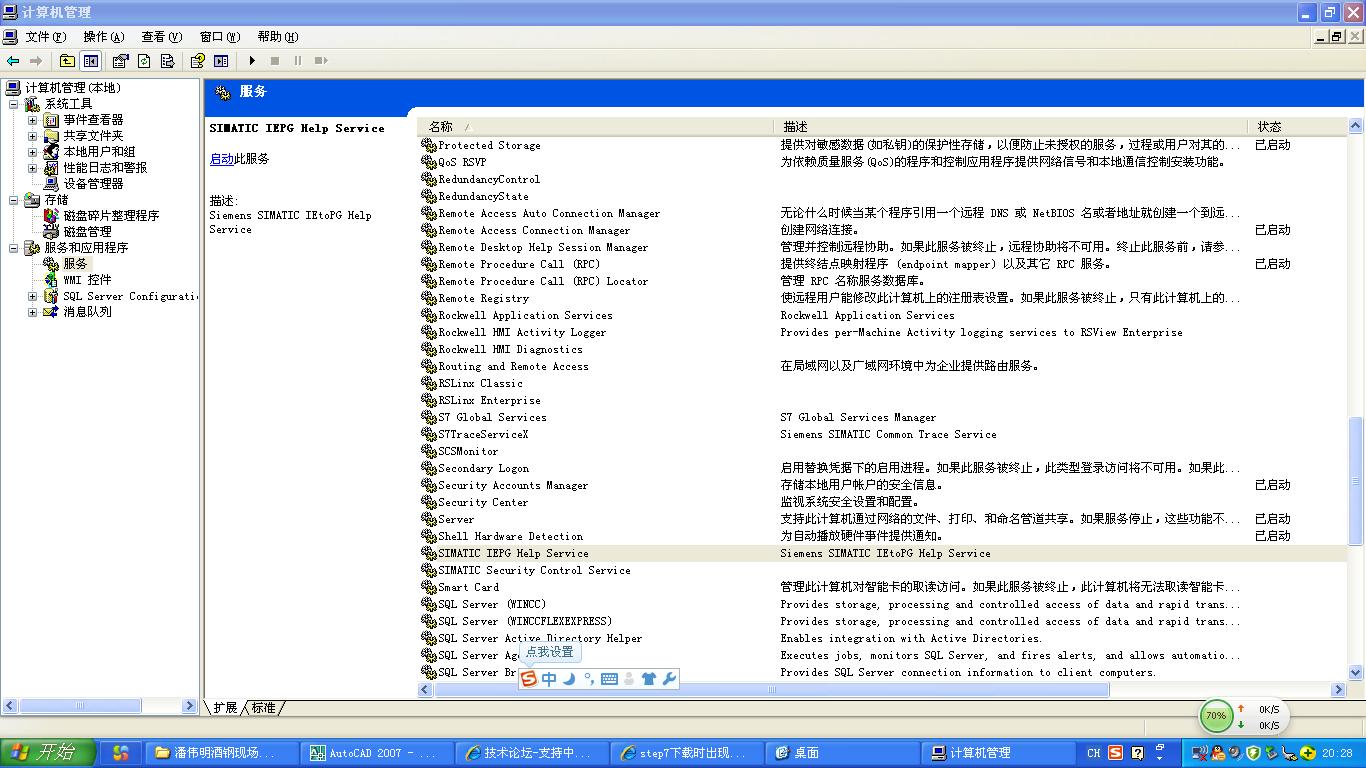This screenshot has width=1366, height=768.
Task: Expand the 消息队列 node
Action: tap(32, 312)
